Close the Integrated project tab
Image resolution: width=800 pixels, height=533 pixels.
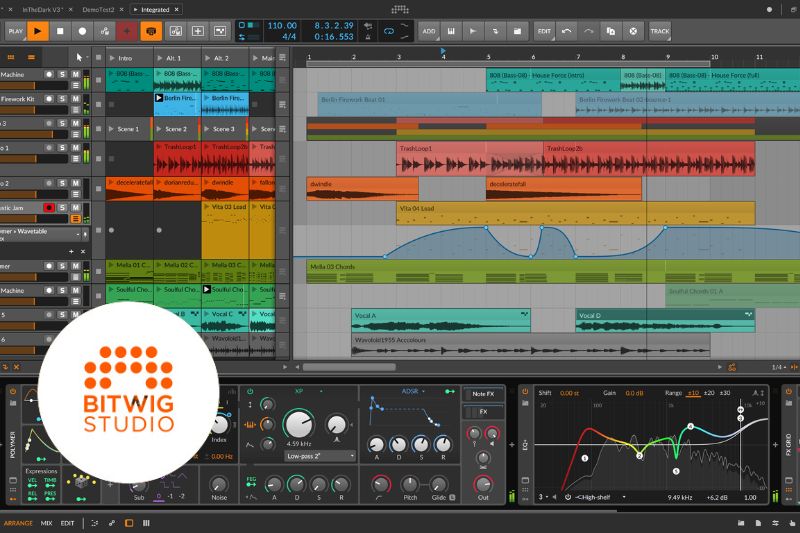click(177, 10)
